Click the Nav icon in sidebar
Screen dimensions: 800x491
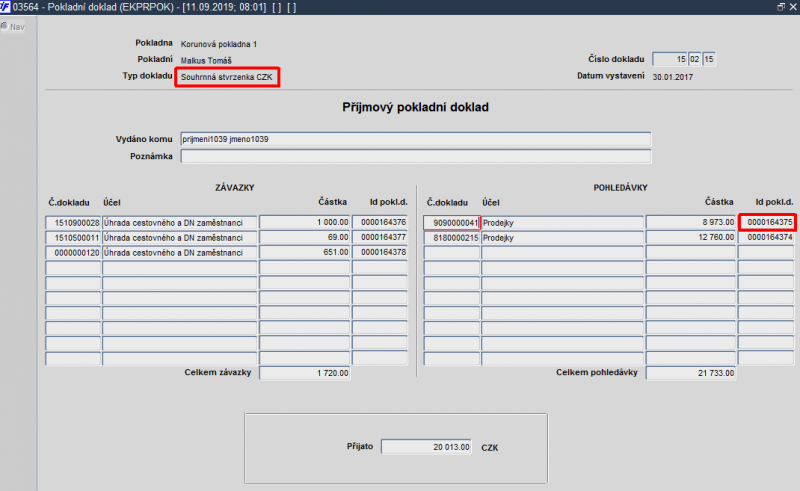[x=4, y=26]
